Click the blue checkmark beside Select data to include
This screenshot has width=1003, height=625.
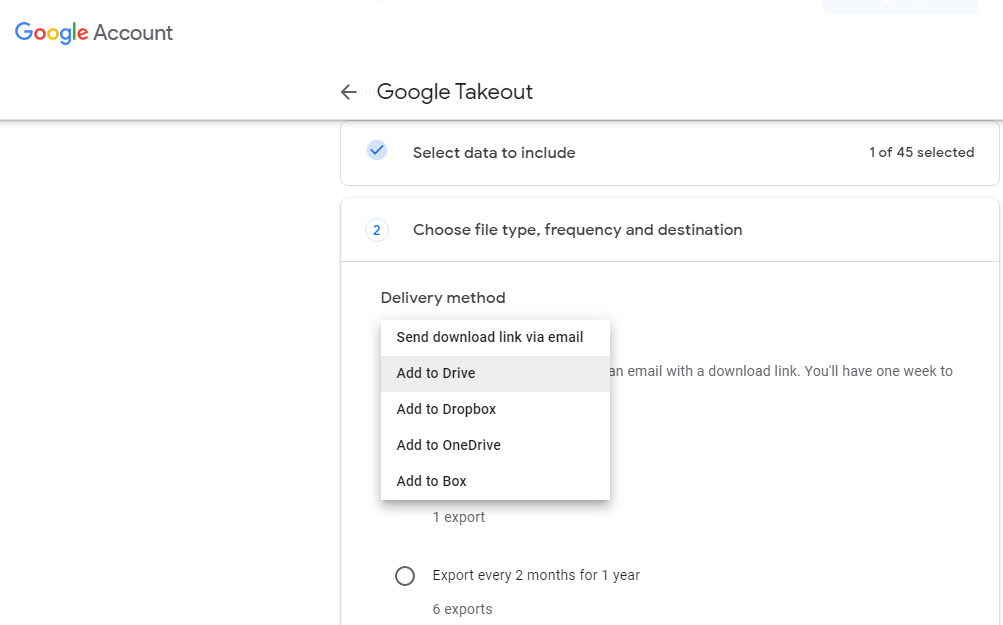377,151
